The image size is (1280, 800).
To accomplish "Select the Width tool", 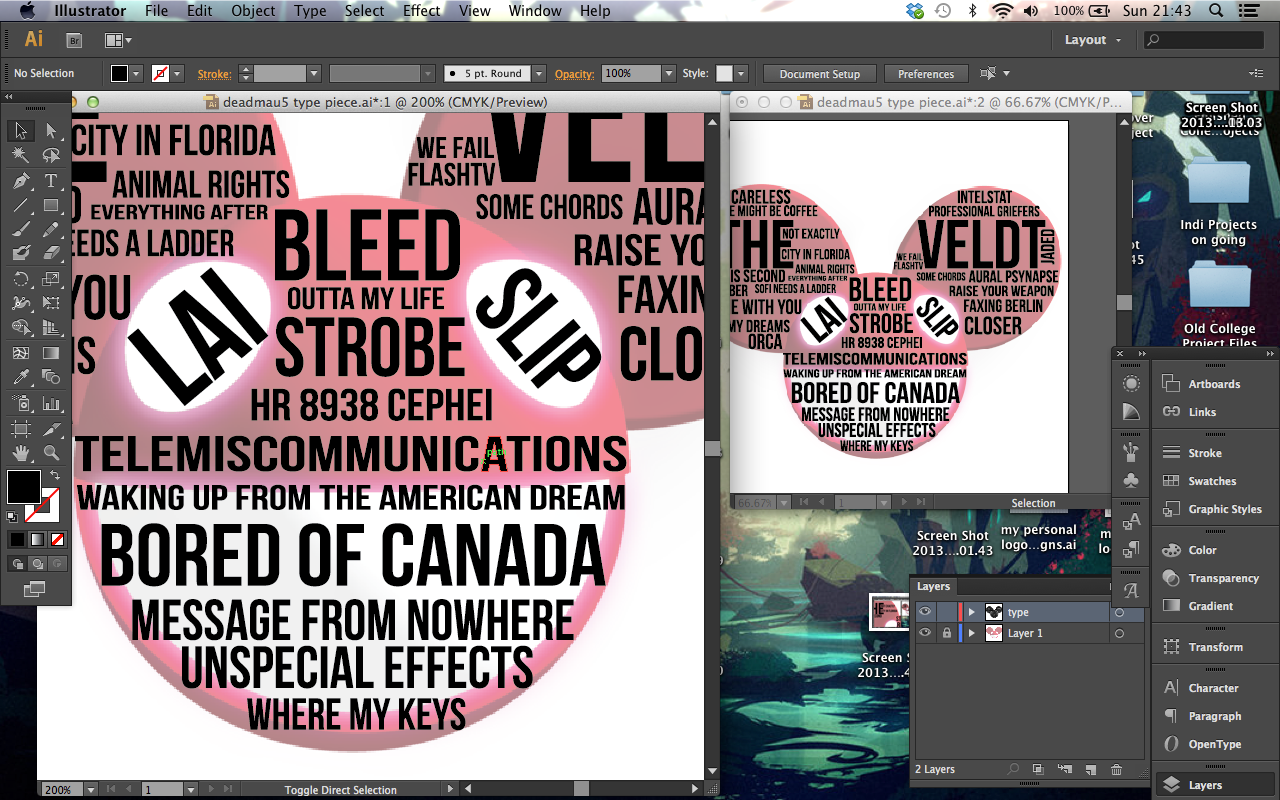I will click(21, 303).
